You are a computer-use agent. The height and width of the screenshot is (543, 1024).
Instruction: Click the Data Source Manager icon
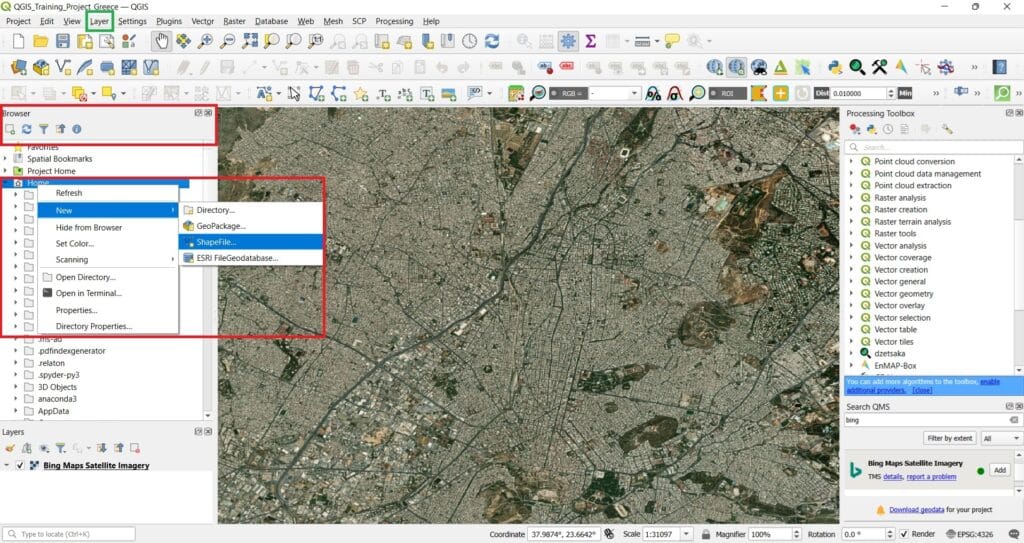point(18,67)
